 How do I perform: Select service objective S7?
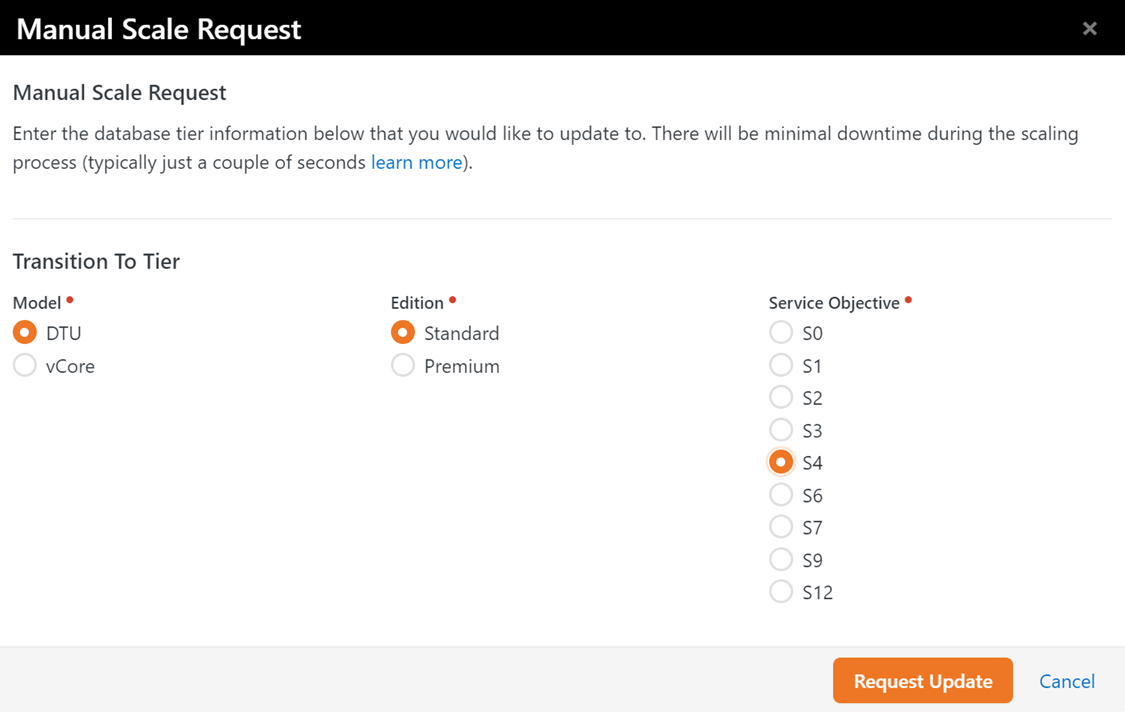point(781,527)
